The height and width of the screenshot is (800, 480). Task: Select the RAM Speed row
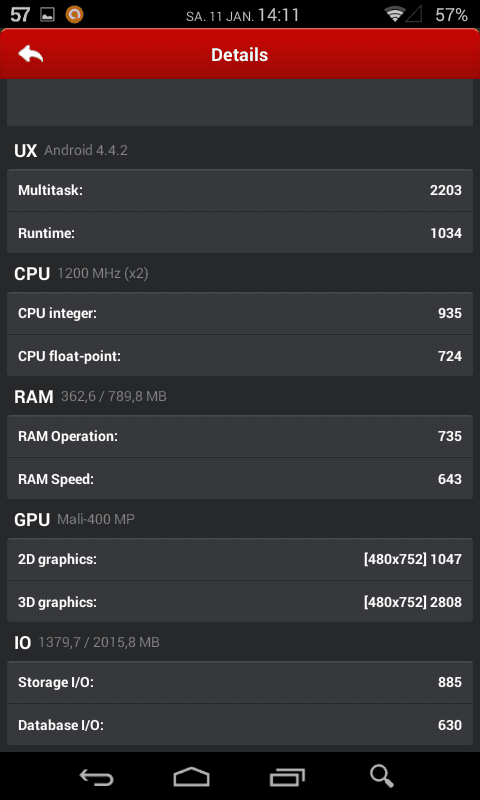[x=240, y=479]
